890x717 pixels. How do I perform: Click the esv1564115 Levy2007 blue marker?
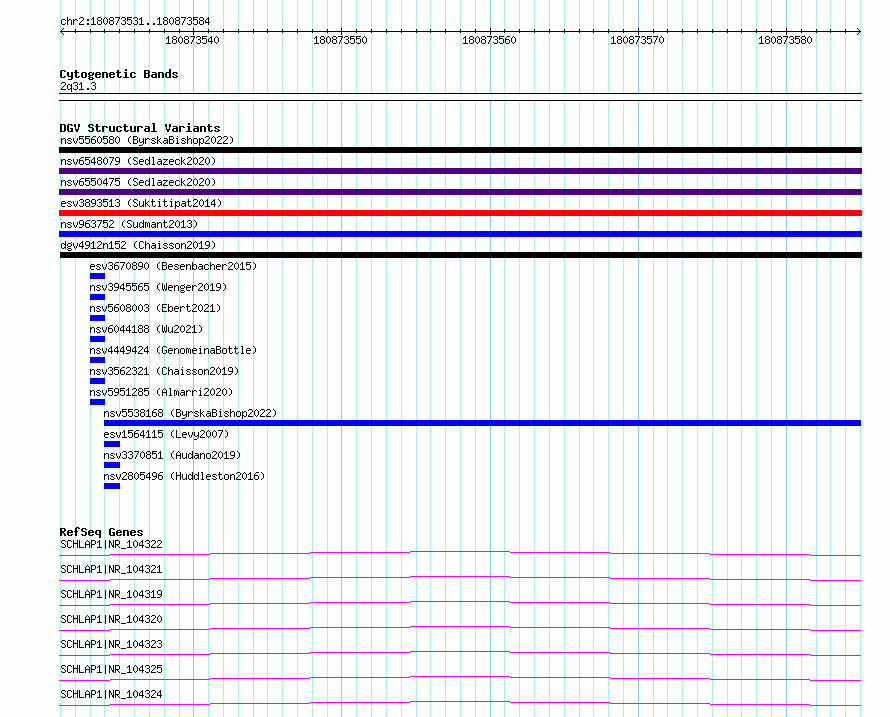(x=112, y=444)
